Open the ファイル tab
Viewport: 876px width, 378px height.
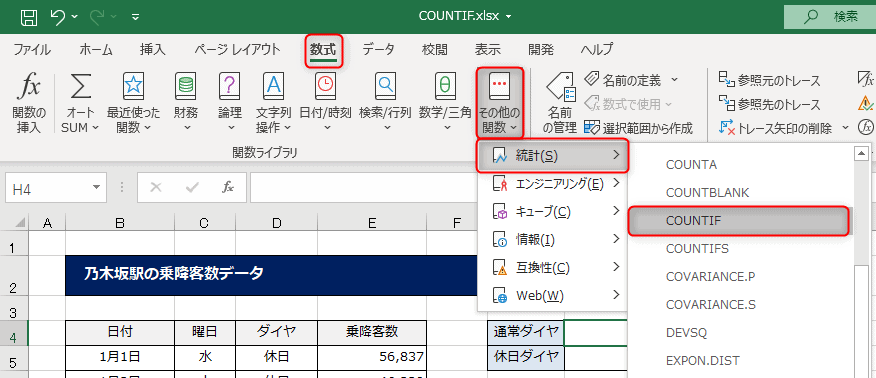[x=32, y=49]
